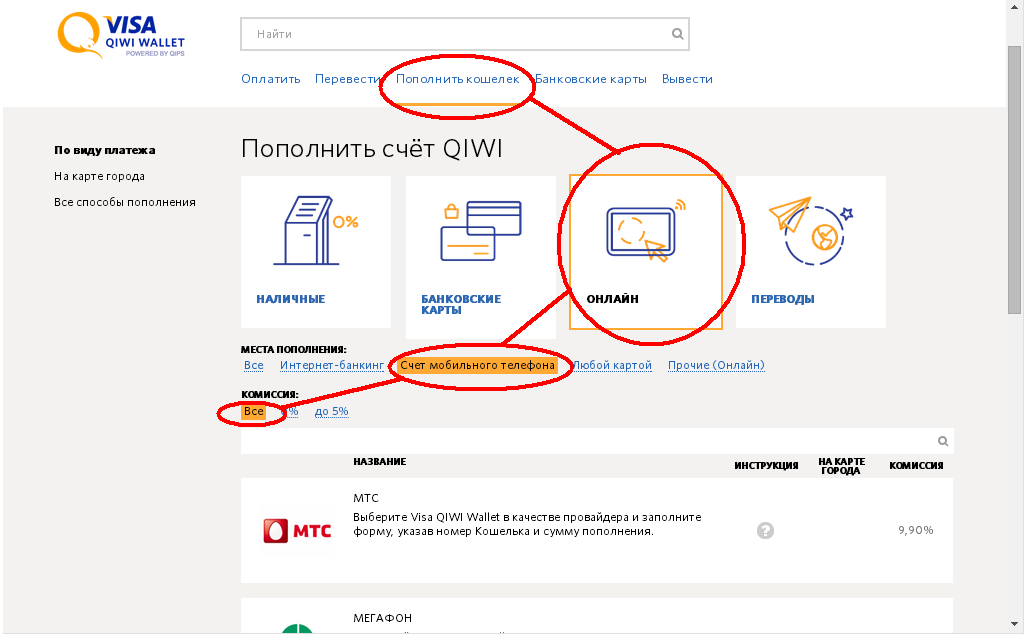Click the МЕГАФОН provider name
1024x634 pixels.
(383, 618)
